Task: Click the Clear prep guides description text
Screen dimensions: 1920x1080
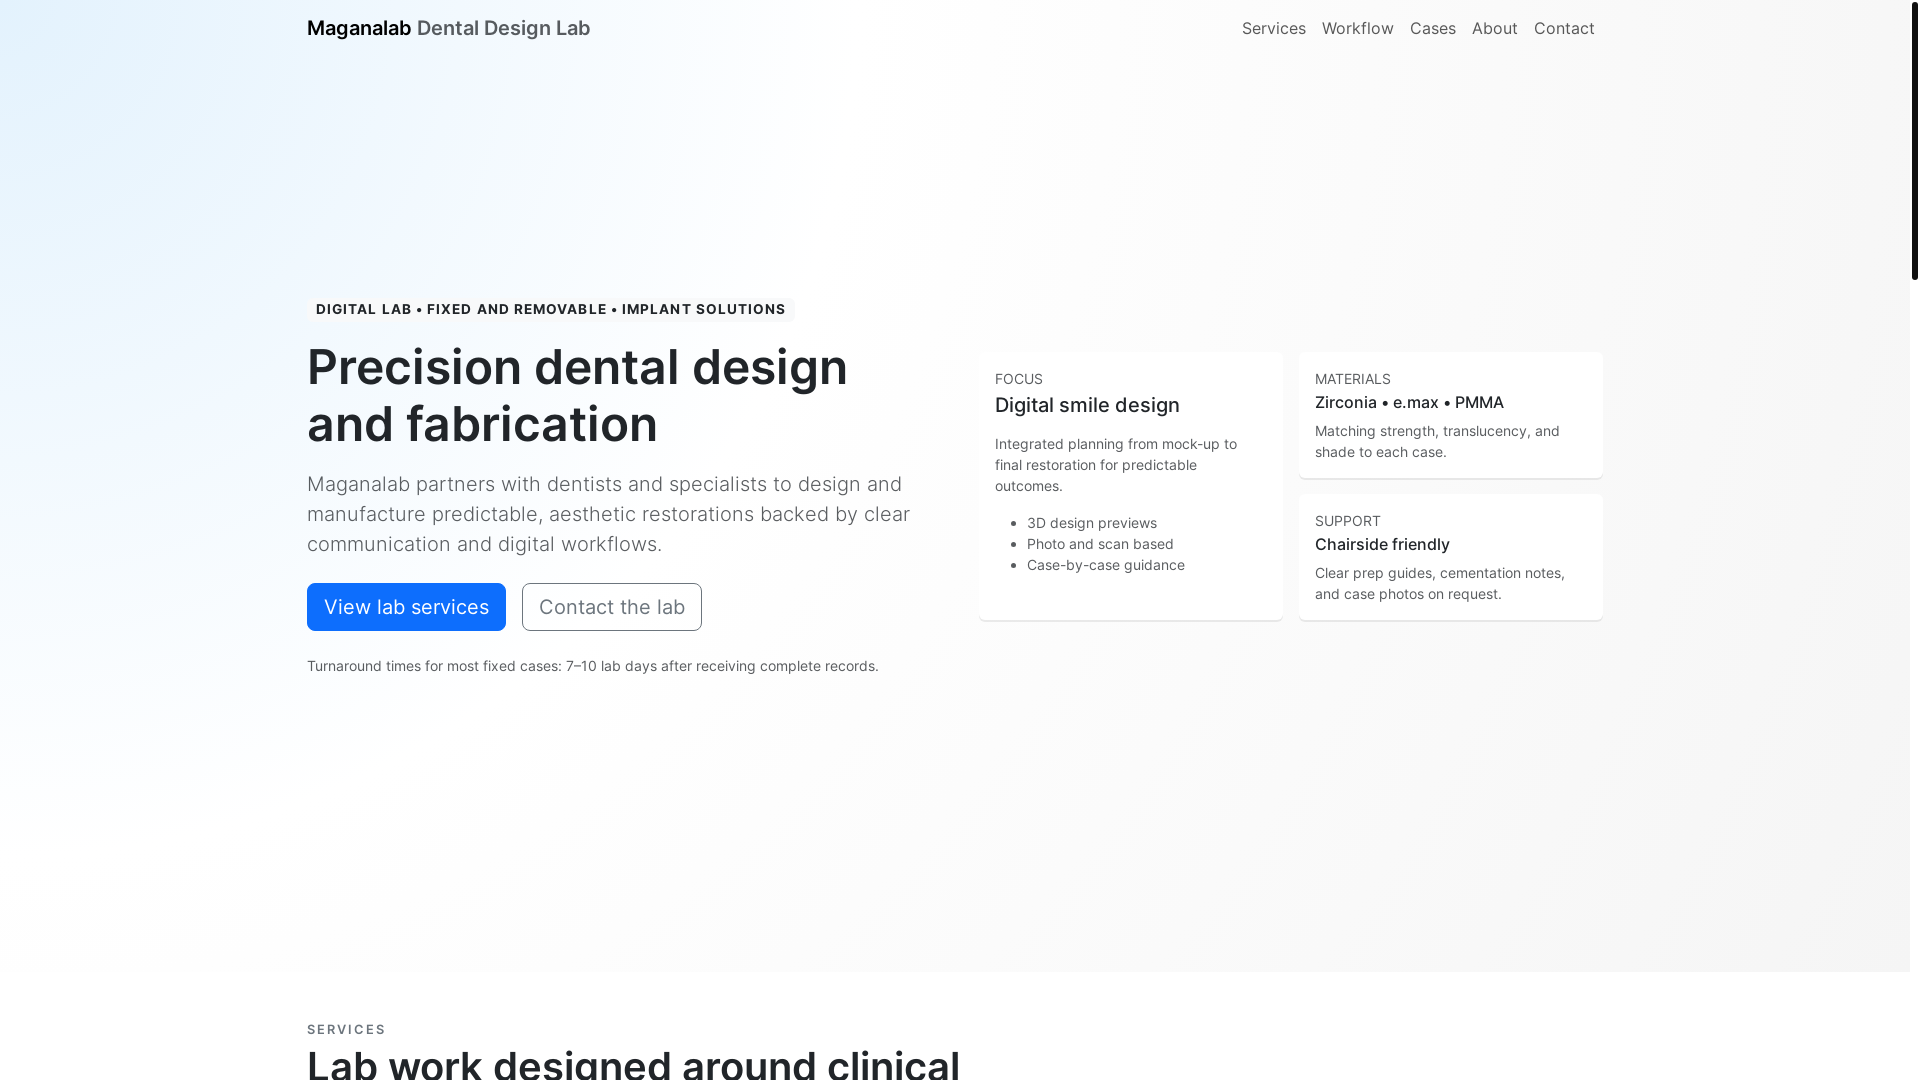Action: (x=1440, y=583)
